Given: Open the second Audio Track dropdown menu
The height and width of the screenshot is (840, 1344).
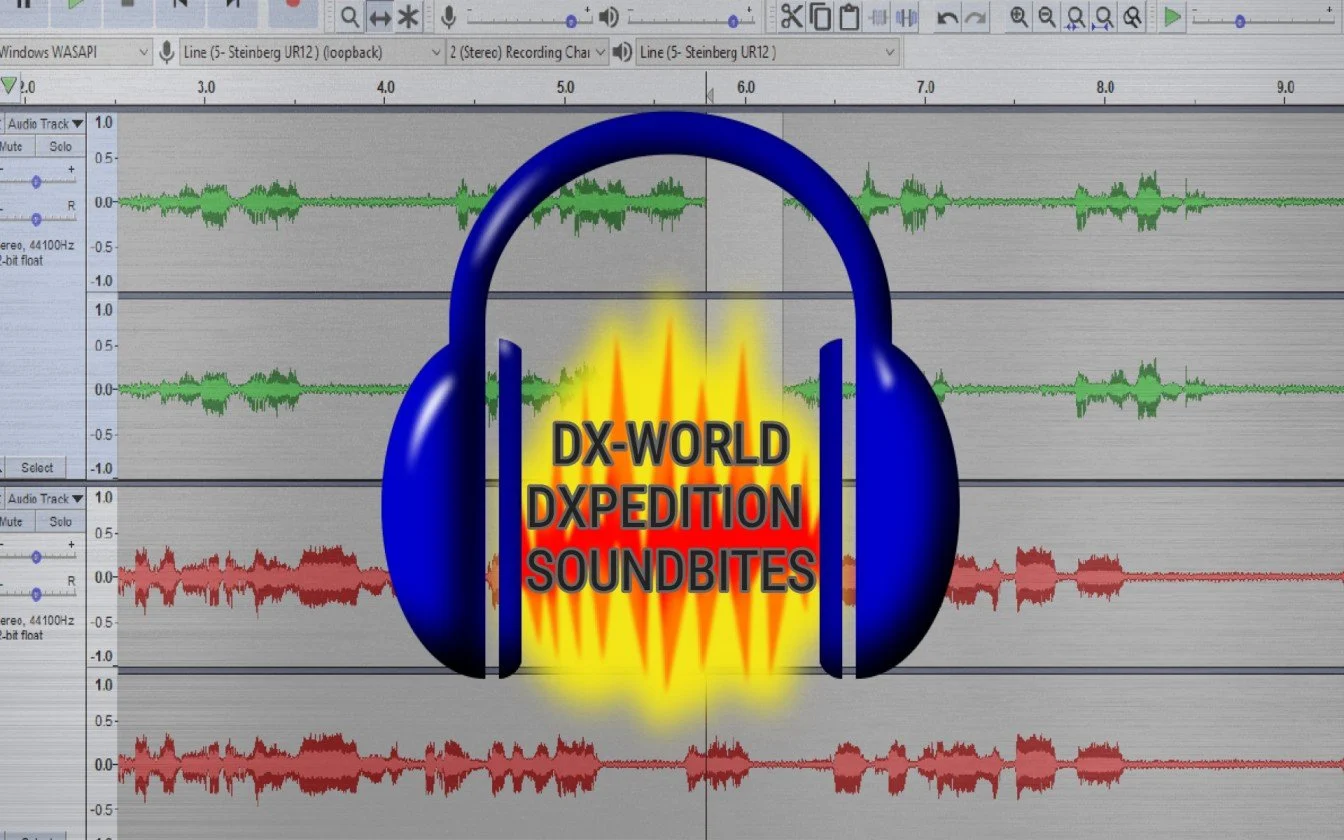Looking at the screenshot, I should (44, 499).
